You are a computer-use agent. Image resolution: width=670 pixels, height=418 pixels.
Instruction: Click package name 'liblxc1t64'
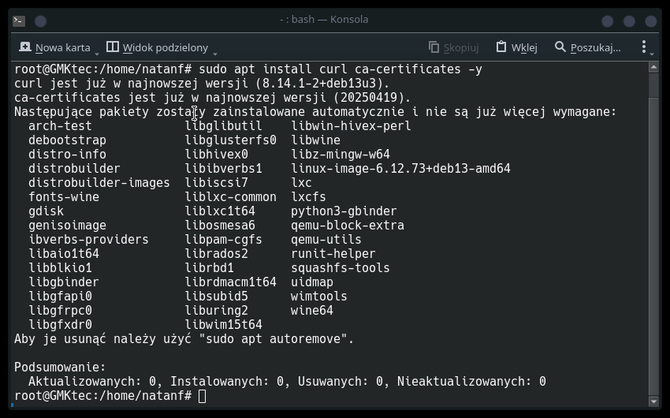220,211
